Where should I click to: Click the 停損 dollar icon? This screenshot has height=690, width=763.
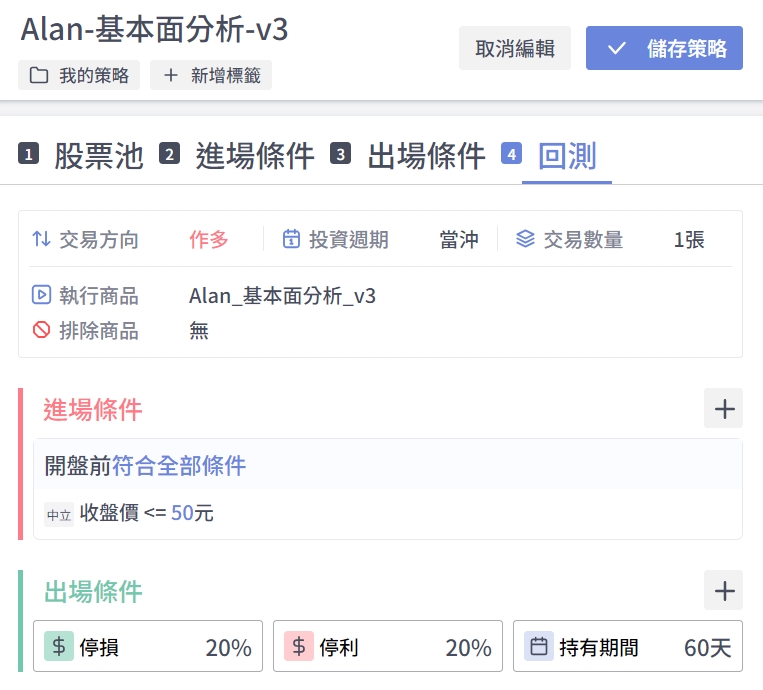tap(59, 646)
